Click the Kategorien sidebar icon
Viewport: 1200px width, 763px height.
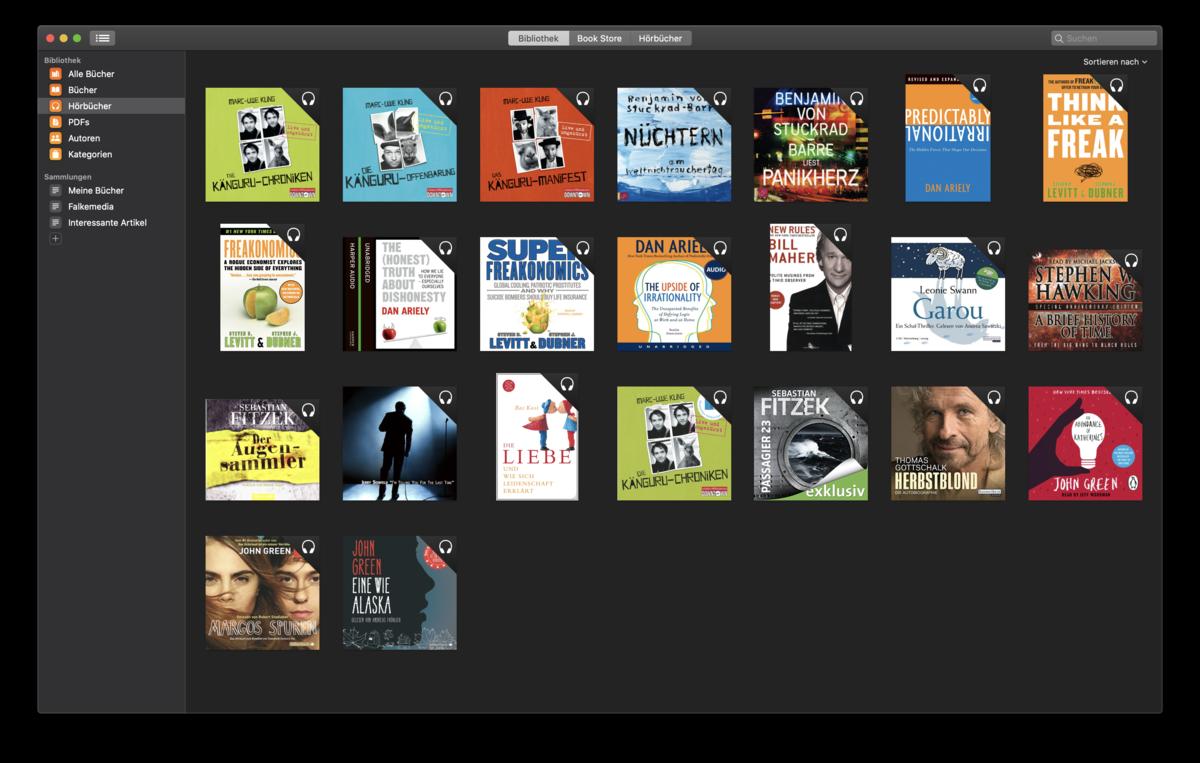(56, 154)
